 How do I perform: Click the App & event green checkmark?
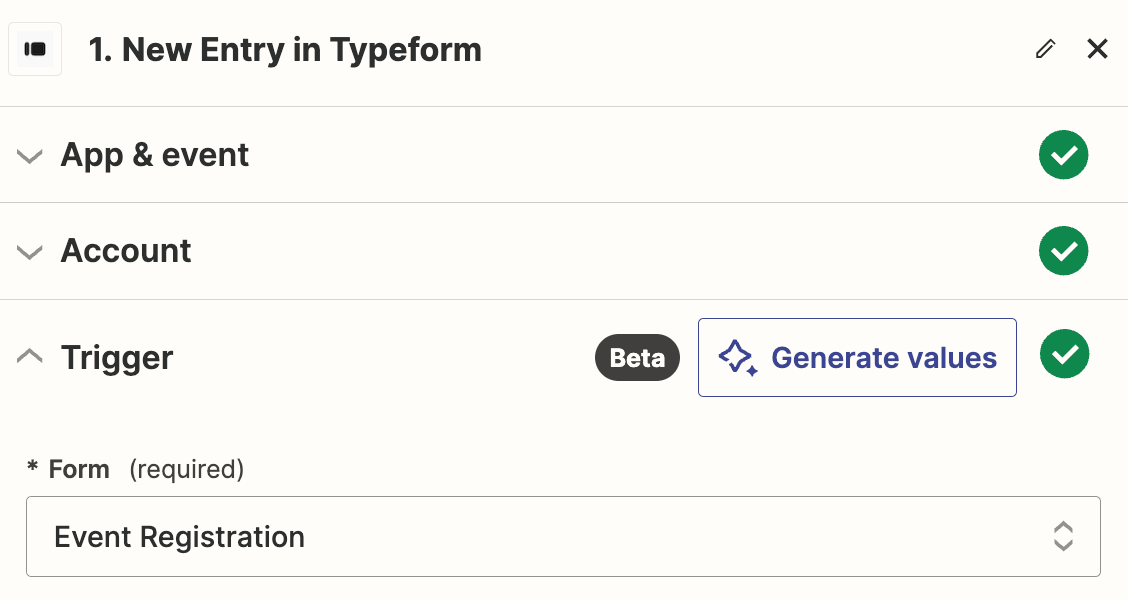(x=1063, y=155)
